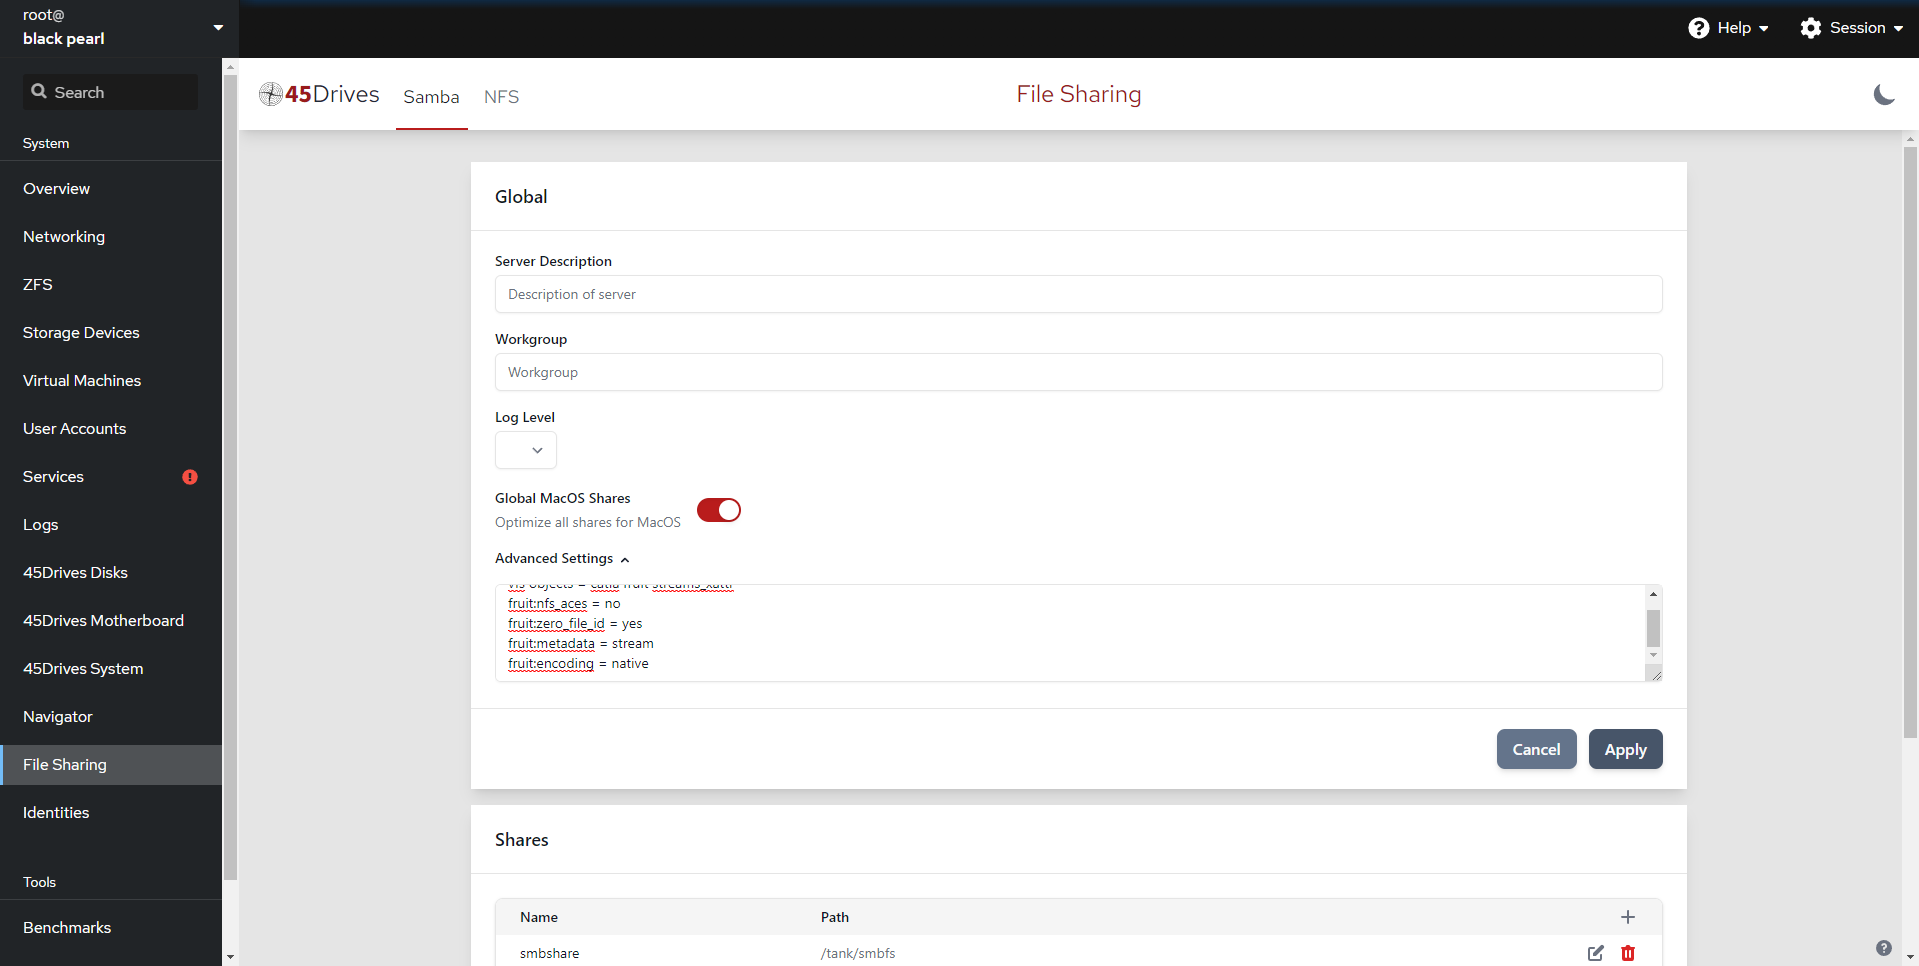The width and height of the screenshot is (1919, 966).
Task: Click the main page vertical scrollbar
Action: [x=1910, y=443]
